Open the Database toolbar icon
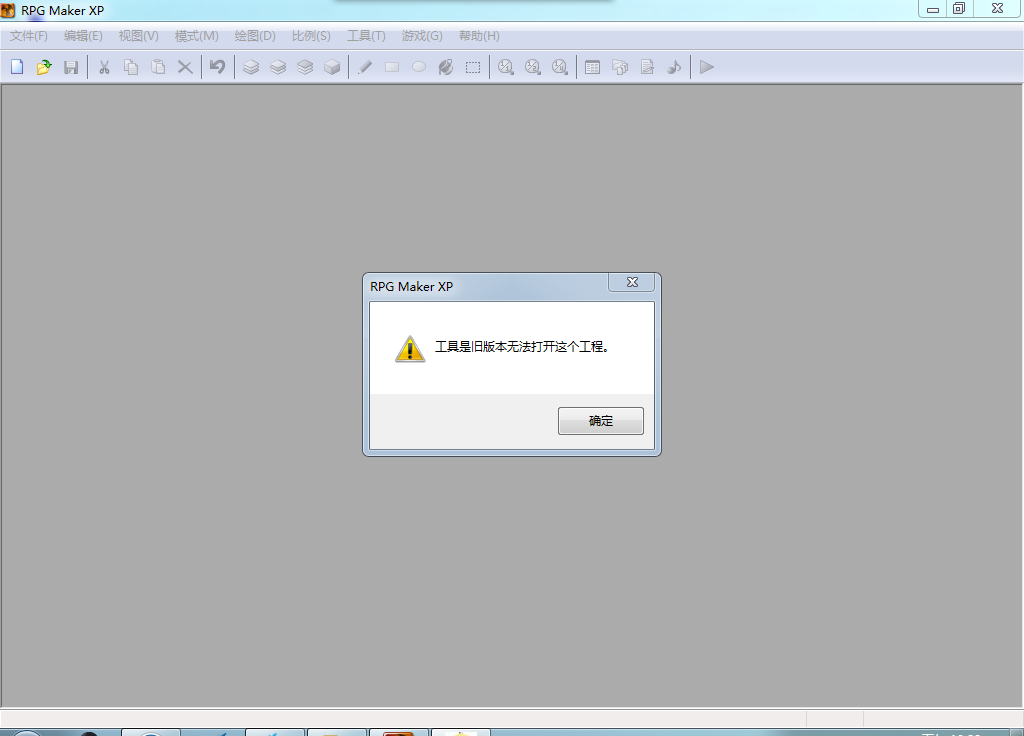The image size is (1024, 736). point(592,67)
